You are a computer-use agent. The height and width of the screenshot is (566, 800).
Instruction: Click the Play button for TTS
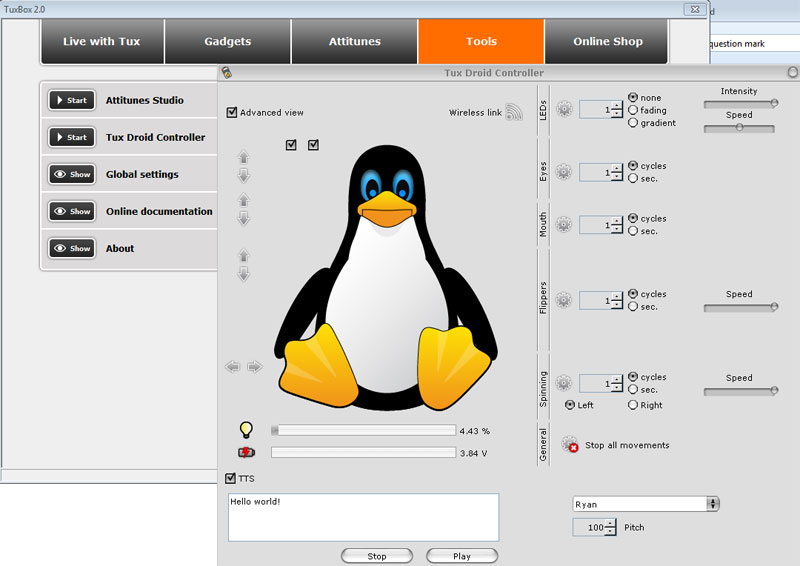(x=462, y=556)
